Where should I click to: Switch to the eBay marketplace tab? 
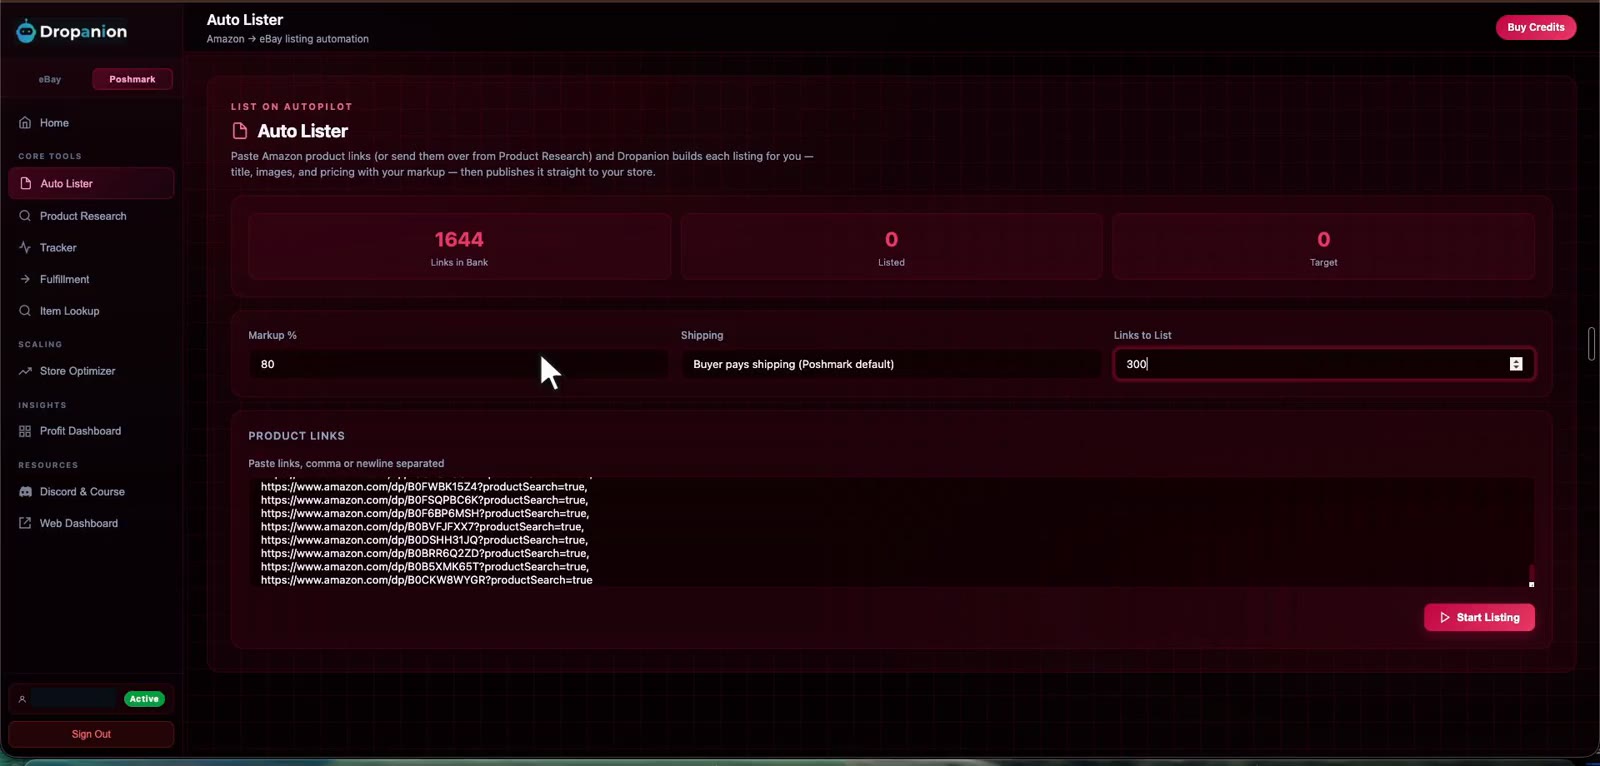[x=50, y=79]
